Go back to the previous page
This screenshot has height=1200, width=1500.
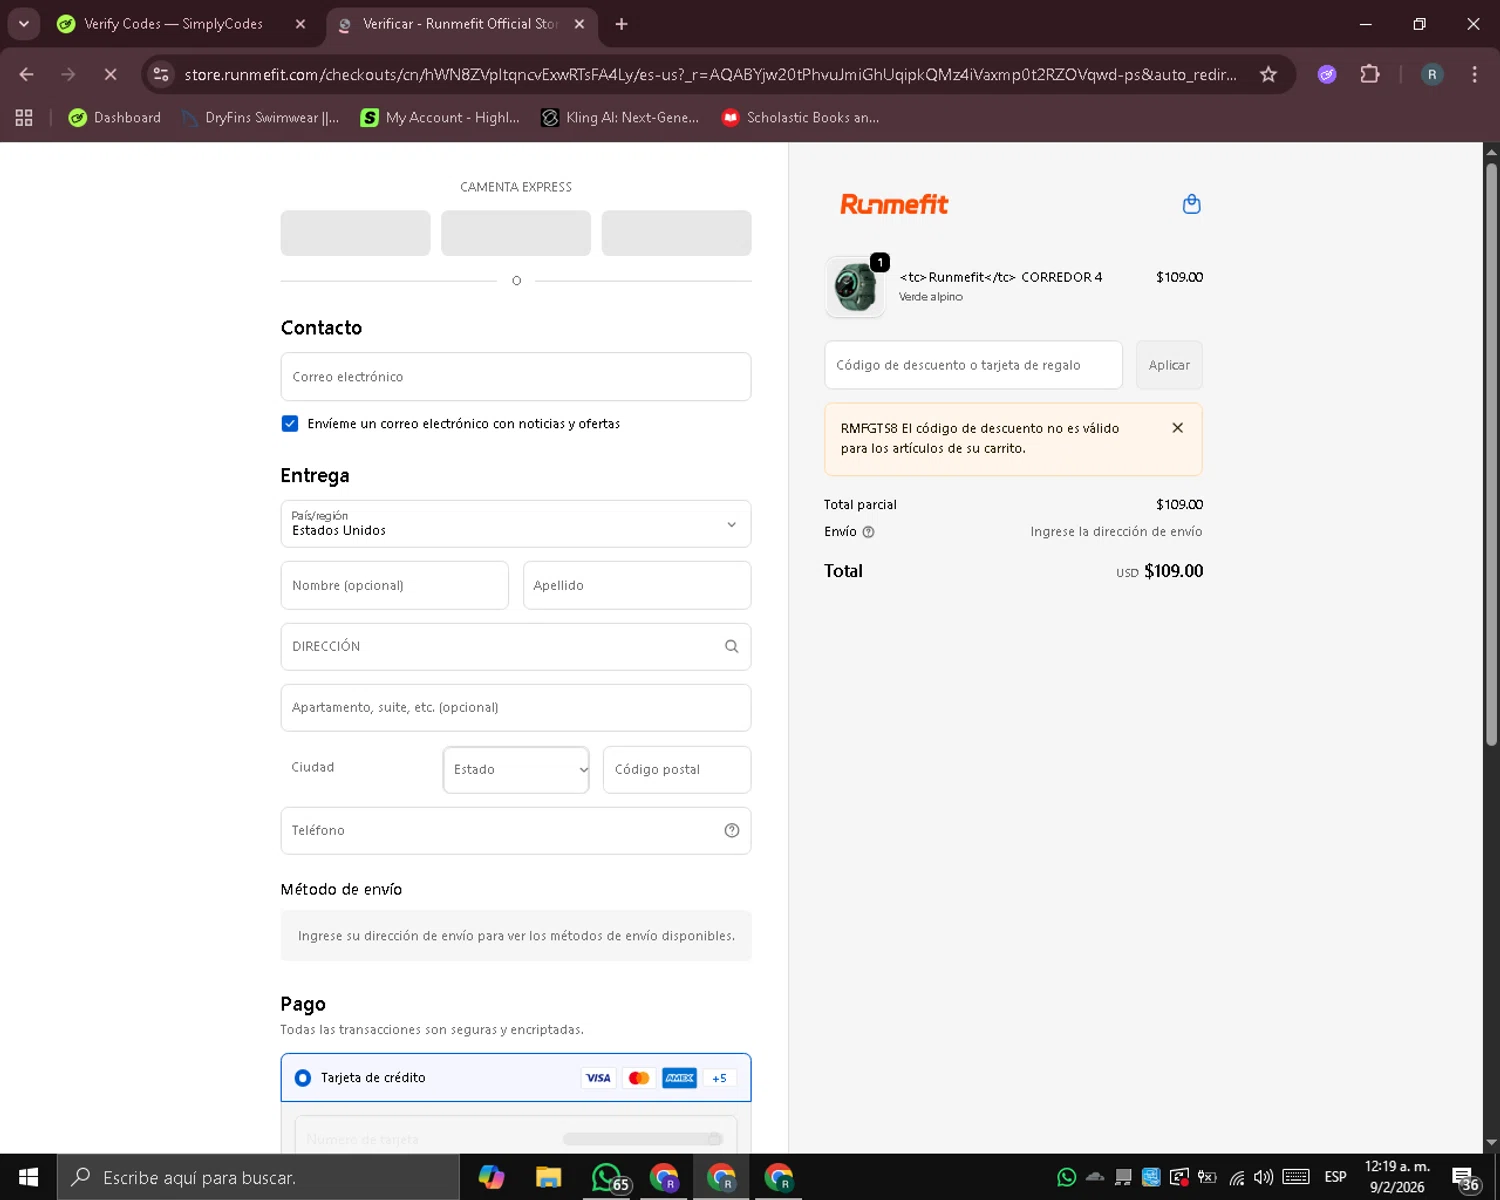coord(27,74)
